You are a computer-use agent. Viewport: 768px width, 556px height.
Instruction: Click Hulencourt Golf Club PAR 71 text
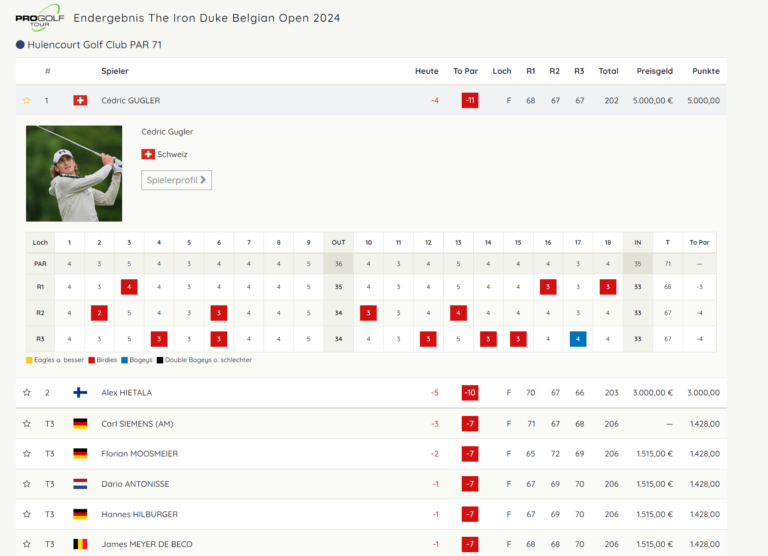pos(95,45)
